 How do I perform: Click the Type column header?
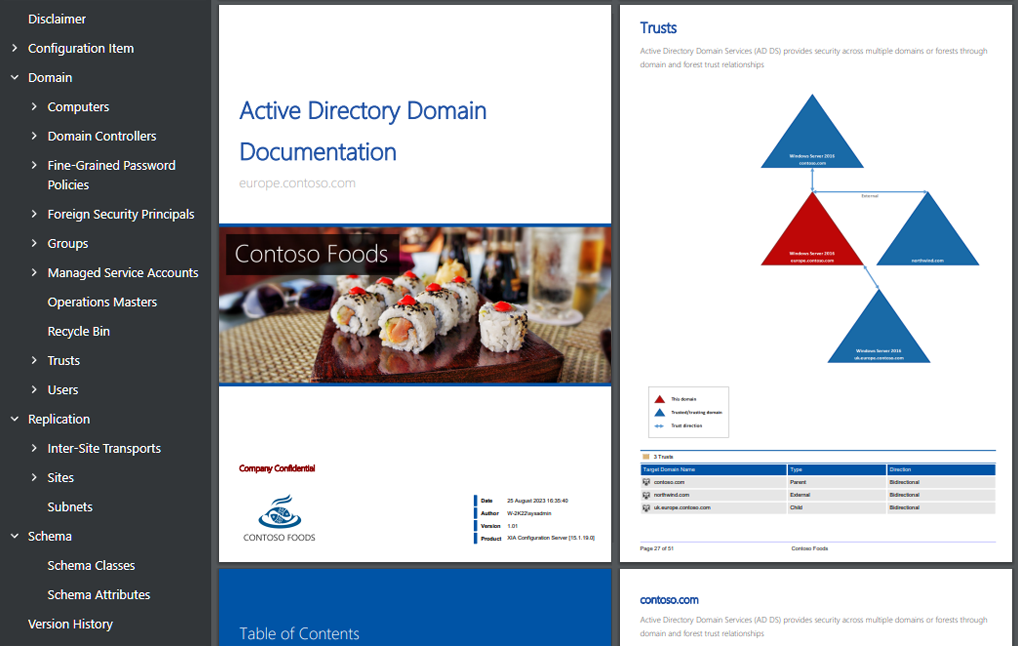[x=837, y=469]
